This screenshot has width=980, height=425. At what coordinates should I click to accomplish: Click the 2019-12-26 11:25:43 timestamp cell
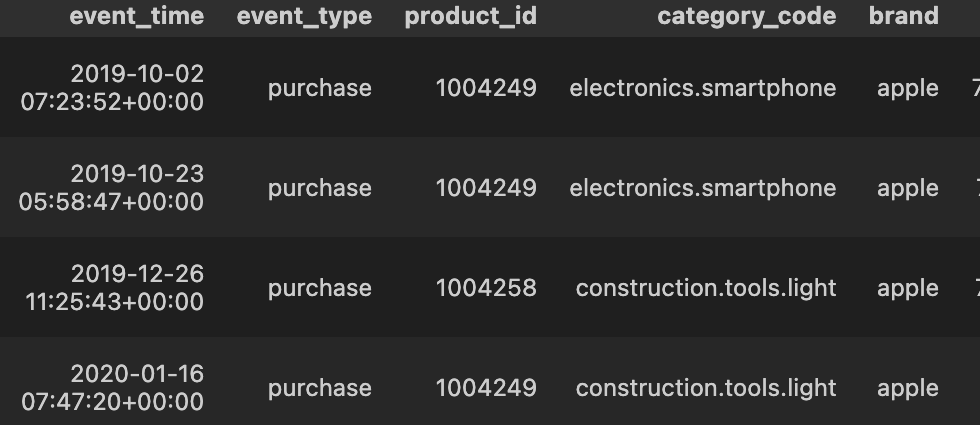[x=114, y=288]
